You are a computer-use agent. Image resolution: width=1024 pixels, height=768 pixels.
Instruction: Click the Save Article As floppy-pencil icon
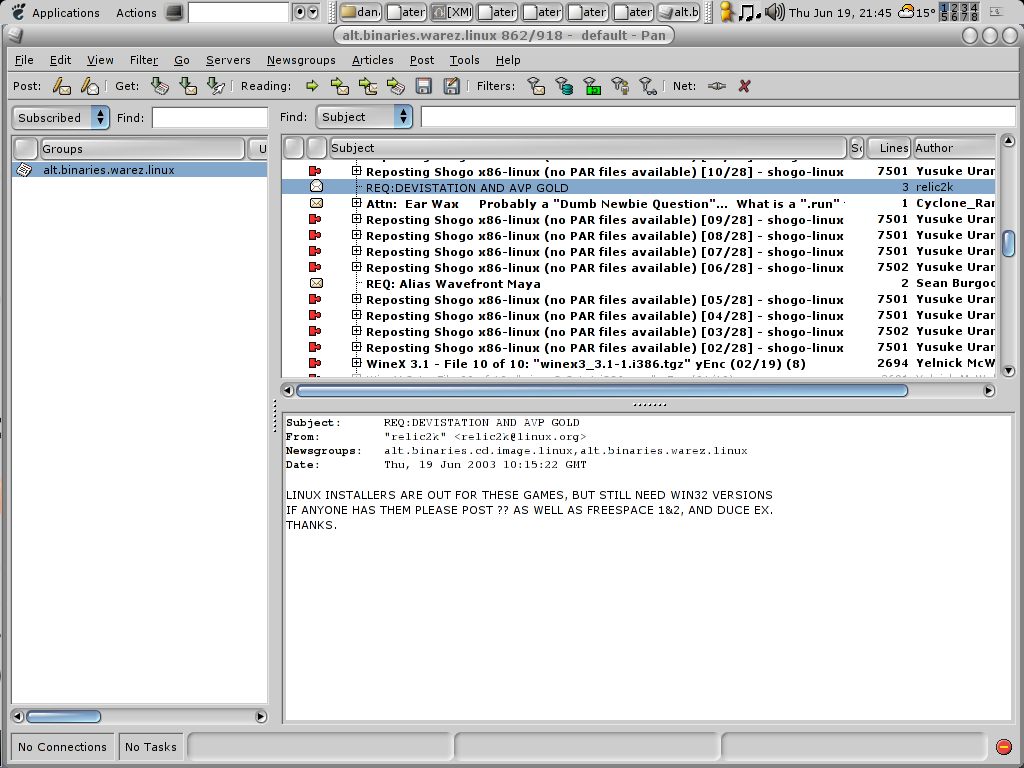click(451, 86)
